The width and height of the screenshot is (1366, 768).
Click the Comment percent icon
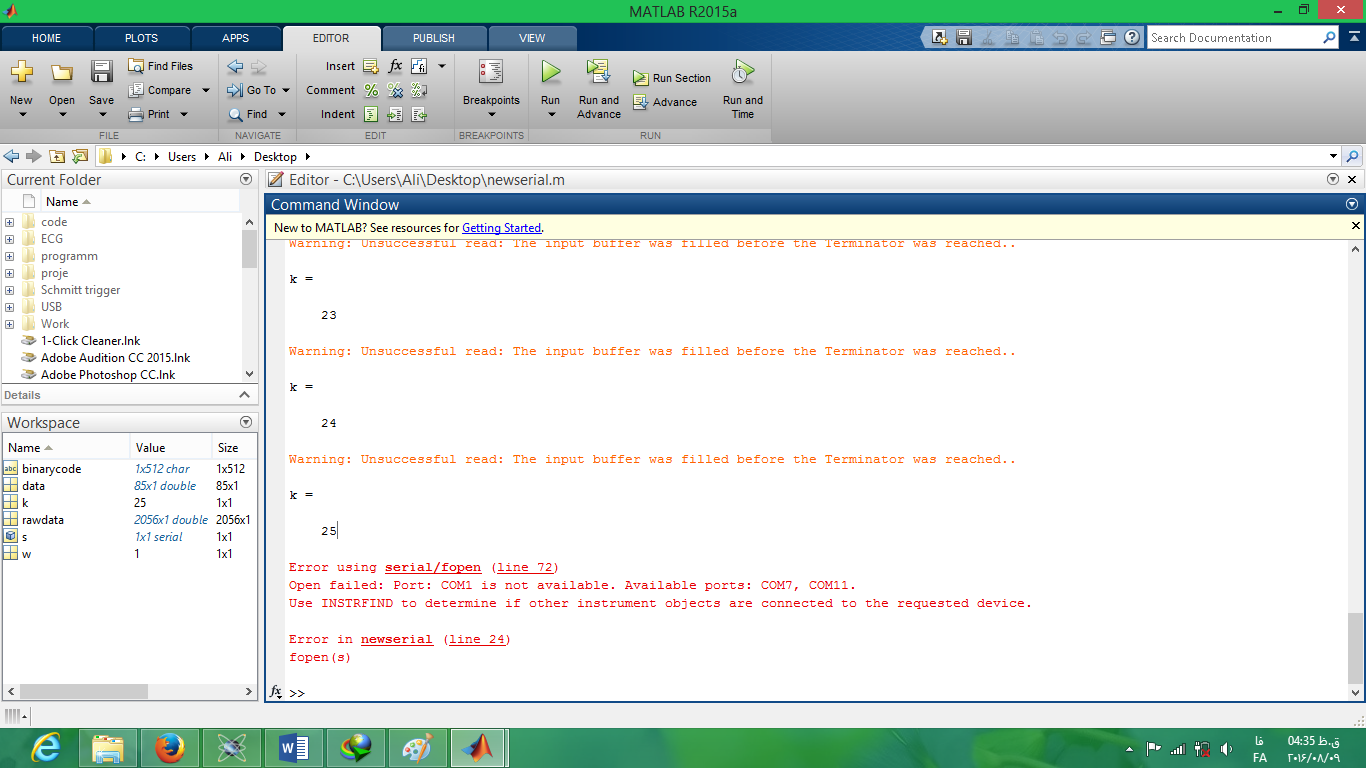pyautogui.click(x=371, y=90)
